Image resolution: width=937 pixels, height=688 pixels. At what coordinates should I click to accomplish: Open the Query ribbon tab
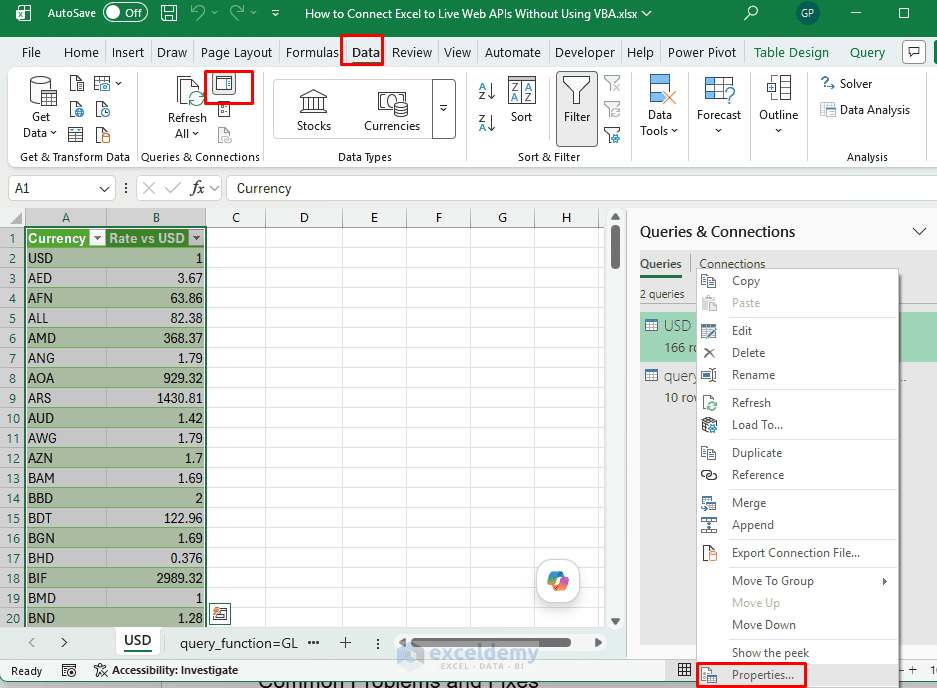[867, 53]
